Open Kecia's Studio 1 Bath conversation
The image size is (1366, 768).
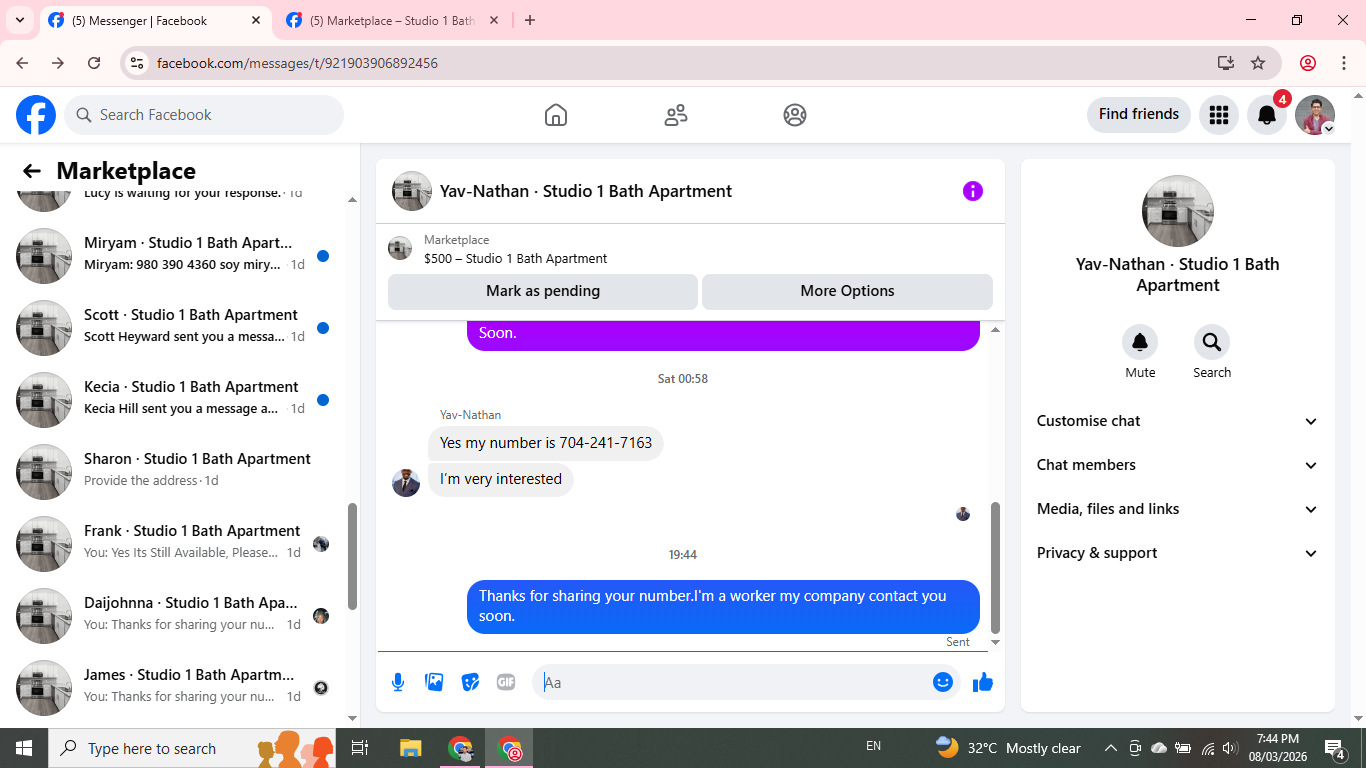(176, 400)
